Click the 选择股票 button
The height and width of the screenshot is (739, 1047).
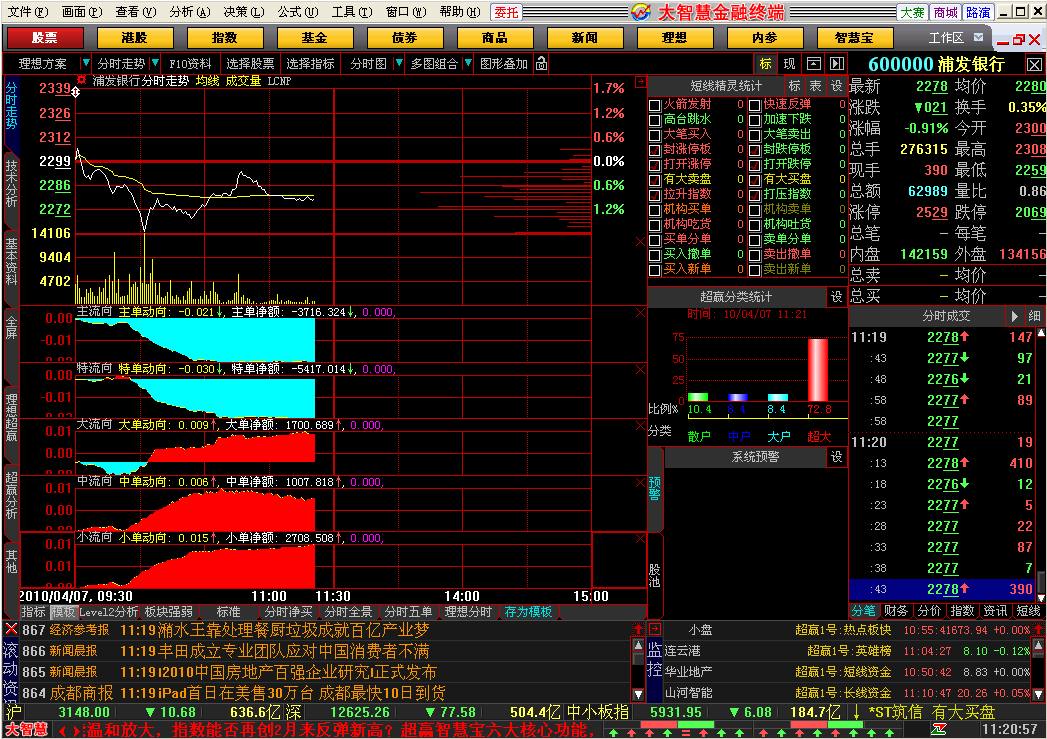(250, 63)
